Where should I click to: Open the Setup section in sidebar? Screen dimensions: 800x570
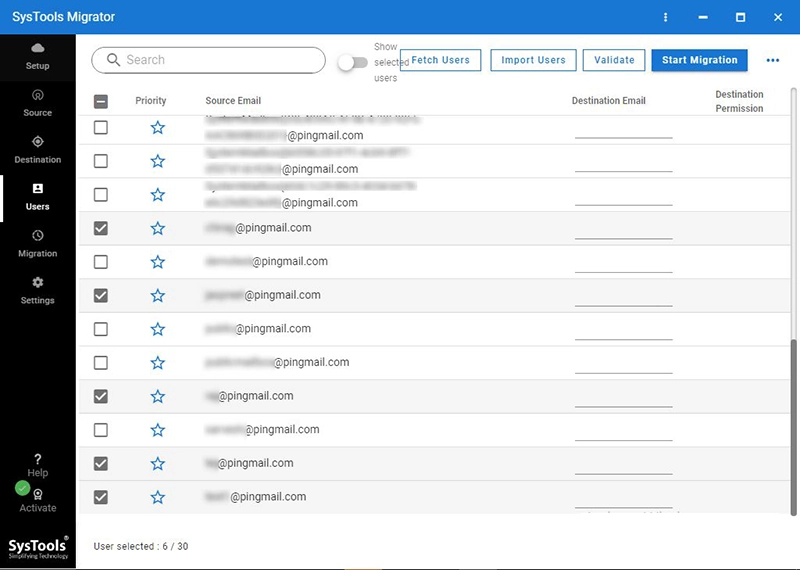click(38, 57)
